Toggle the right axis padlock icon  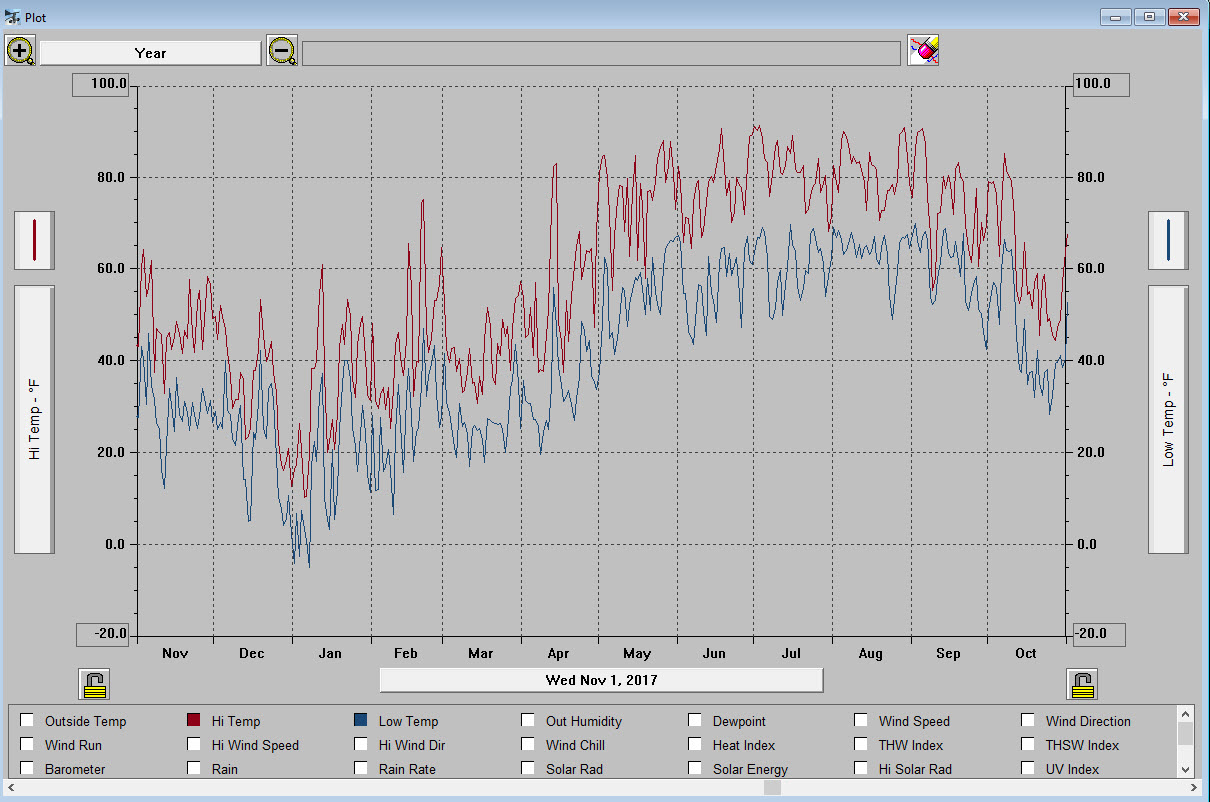[x=1082, y=684]
